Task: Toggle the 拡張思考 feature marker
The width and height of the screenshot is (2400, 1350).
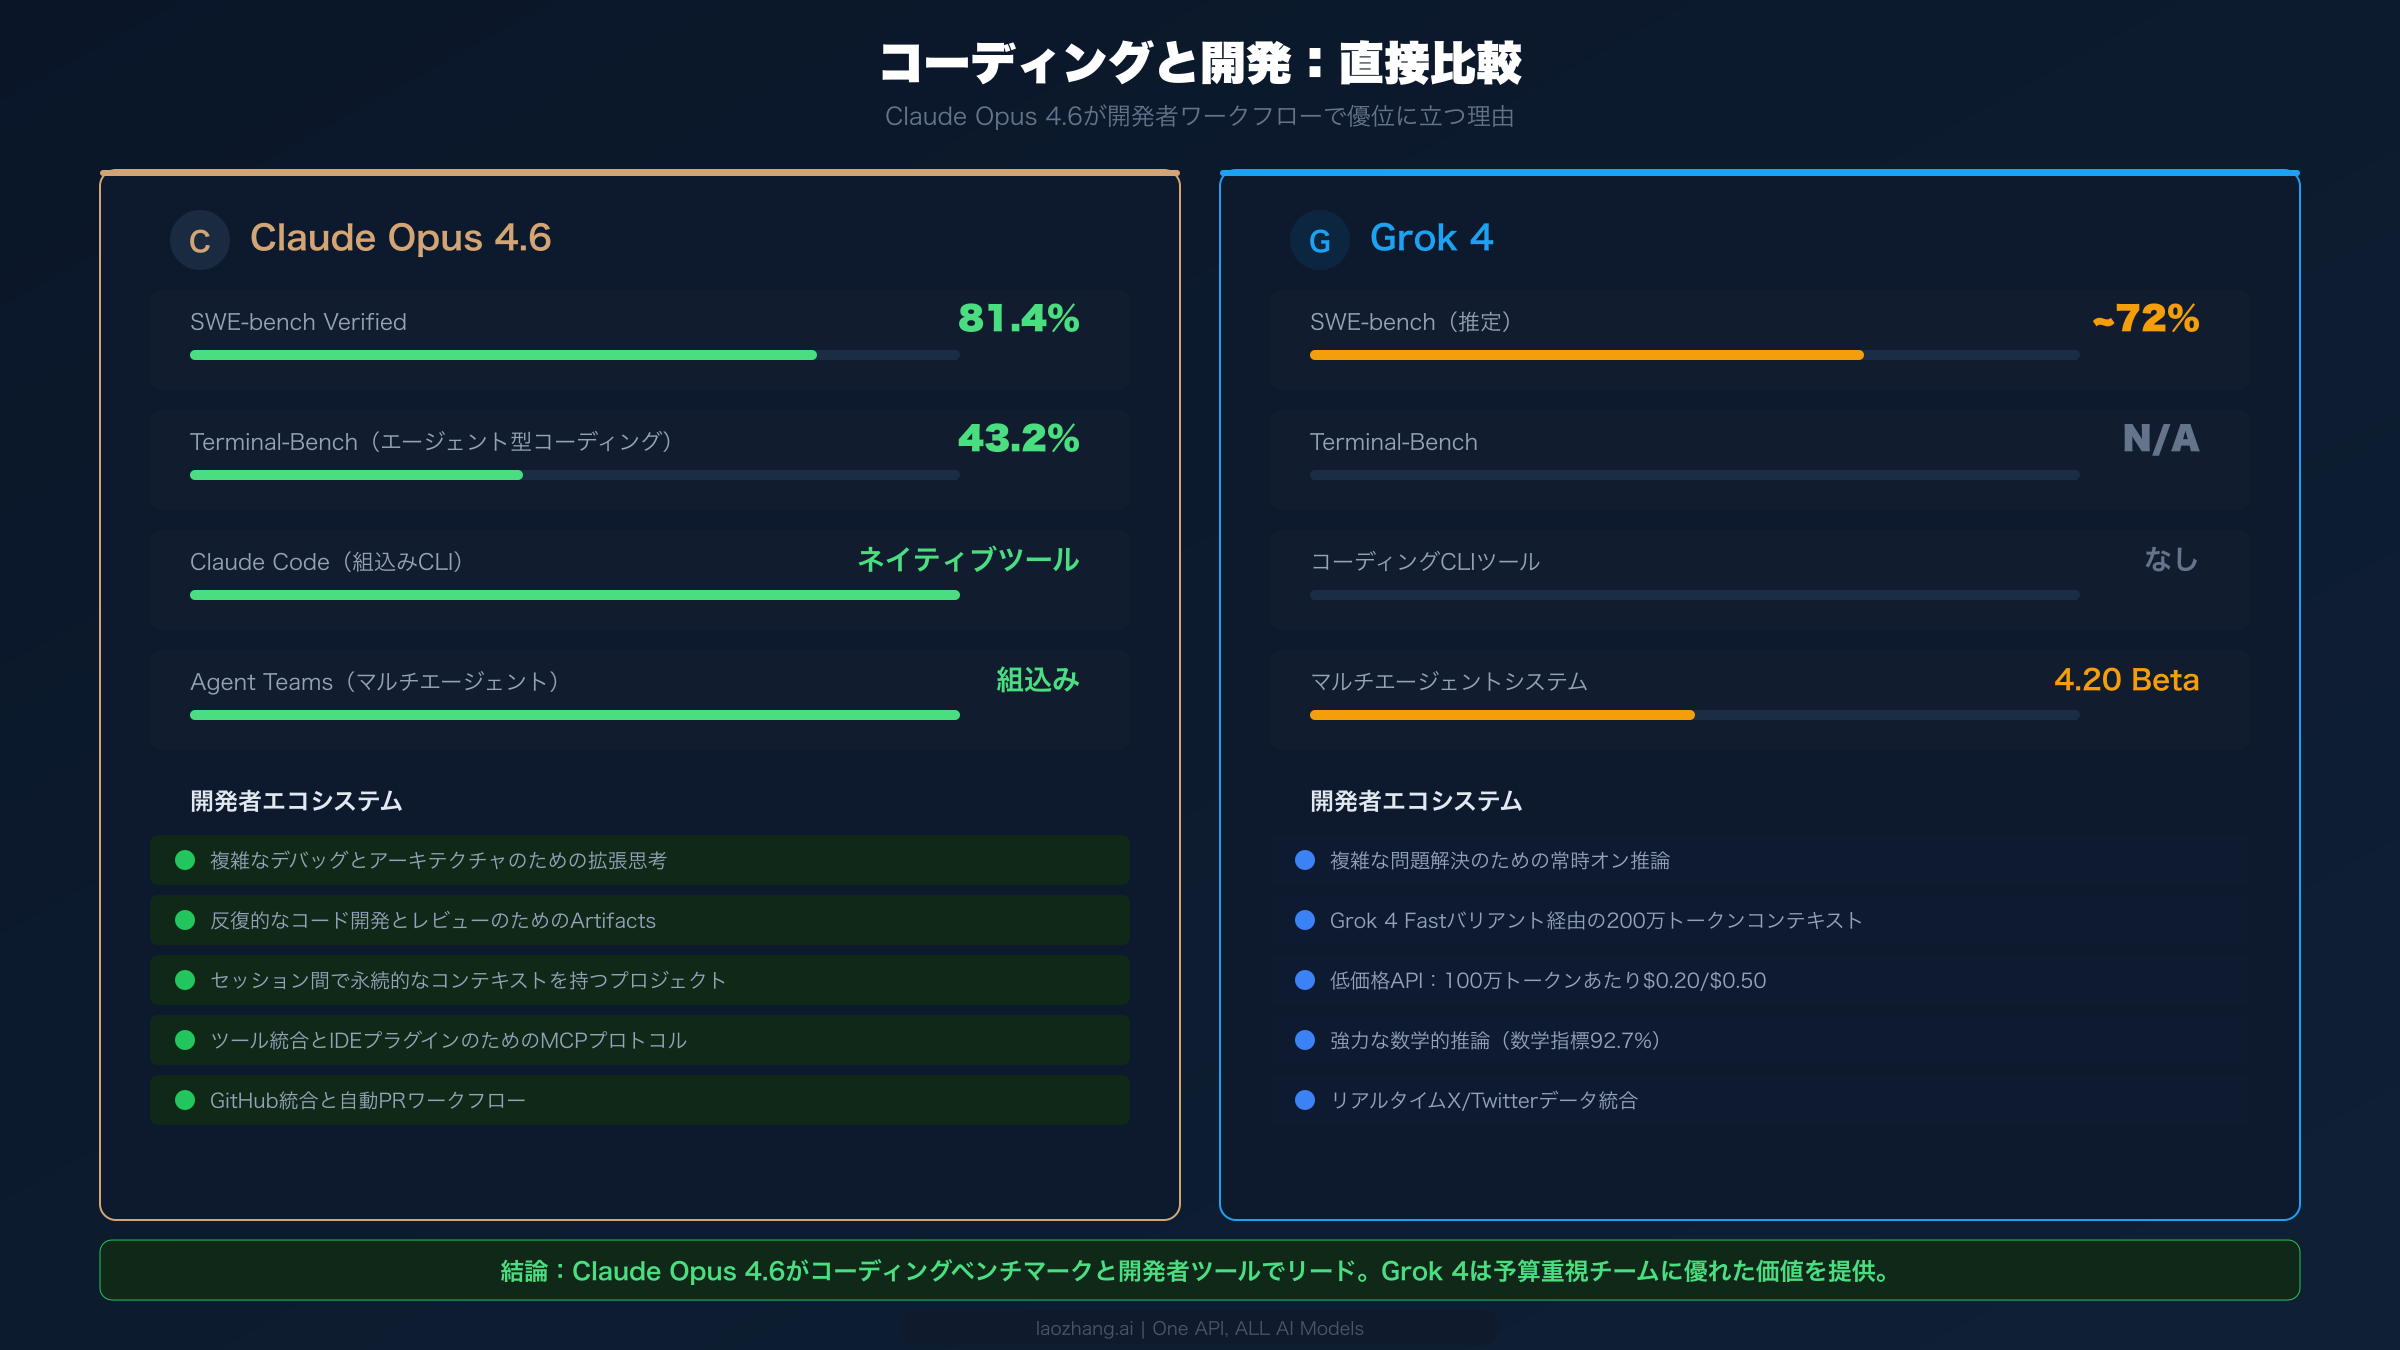Action: click(x=184, y=860)
